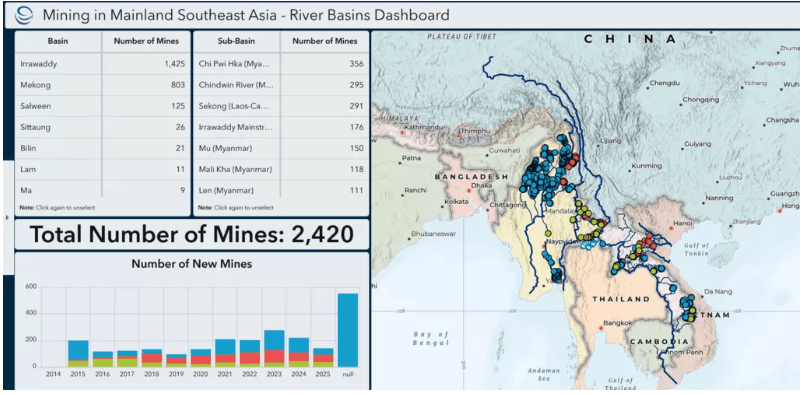Select the Irrawaddy Mainstream sub-basin row
This screenshot has width=803, height=395.
pyautogui.click(x=281, y=127)
